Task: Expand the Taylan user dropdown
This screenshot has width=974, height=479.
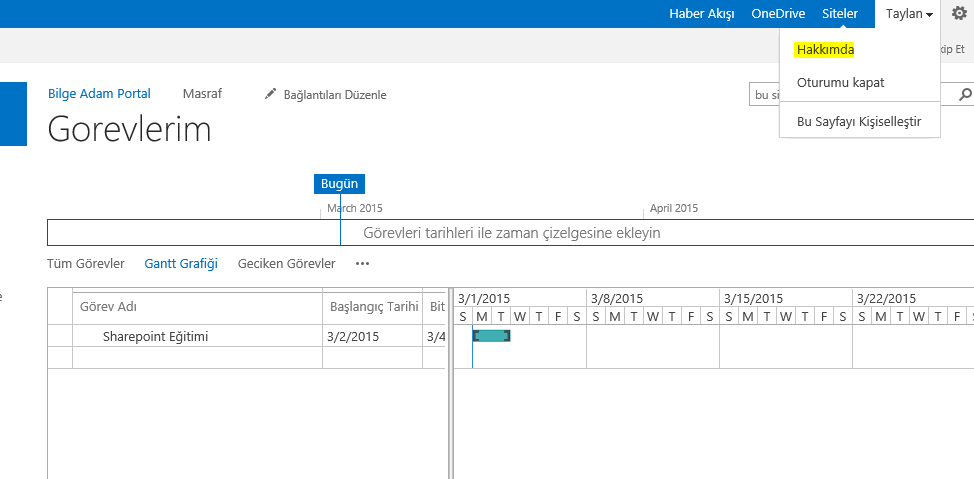Action: [x=909, y=14]
